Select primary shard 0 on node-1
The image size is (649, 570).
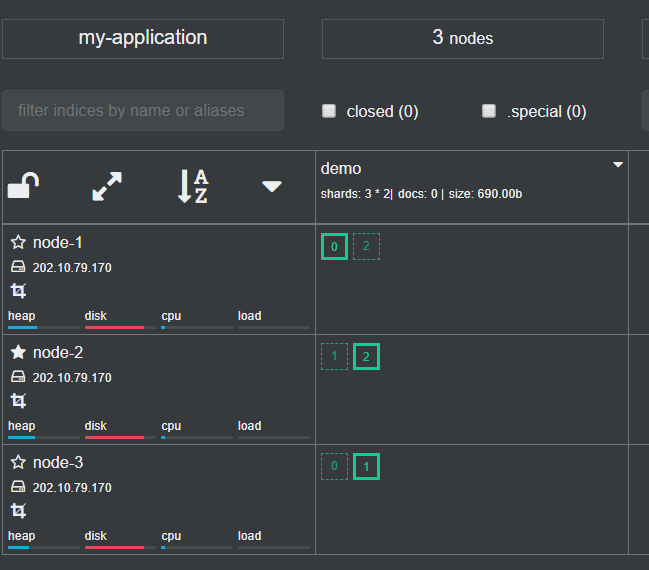[x=334, y=247]
